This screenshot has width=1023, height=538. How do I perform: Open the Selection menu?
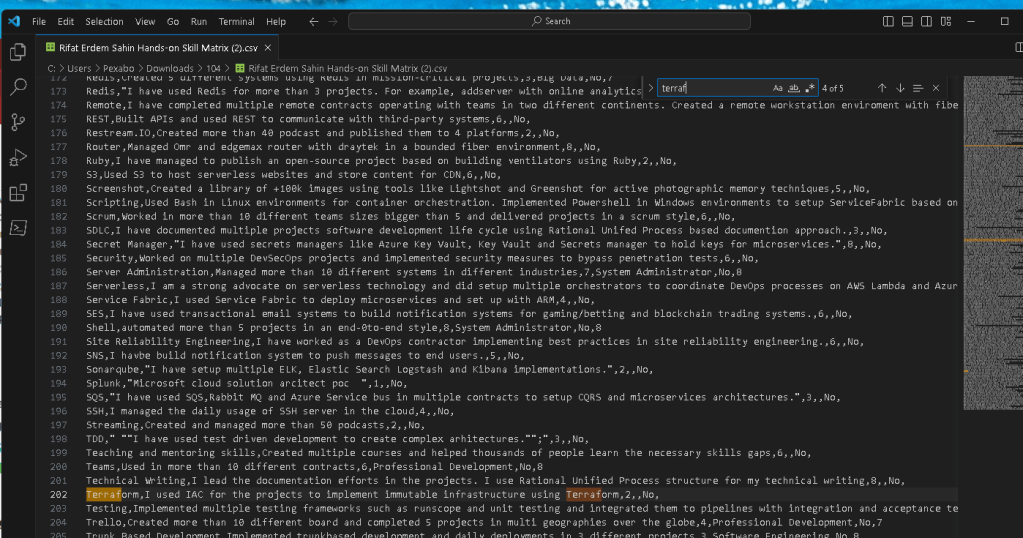click(x=104, y=22)
